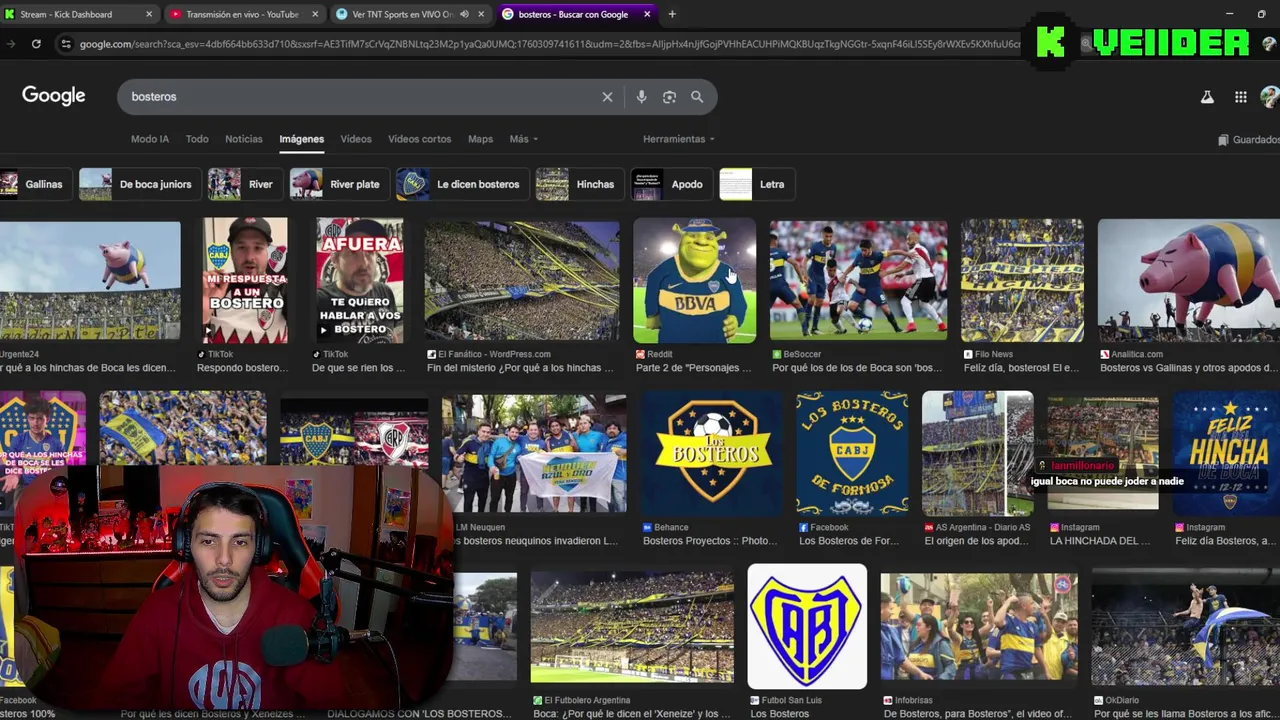
Task: Select the Todo results tab
Action: click(x=197, y=139)
